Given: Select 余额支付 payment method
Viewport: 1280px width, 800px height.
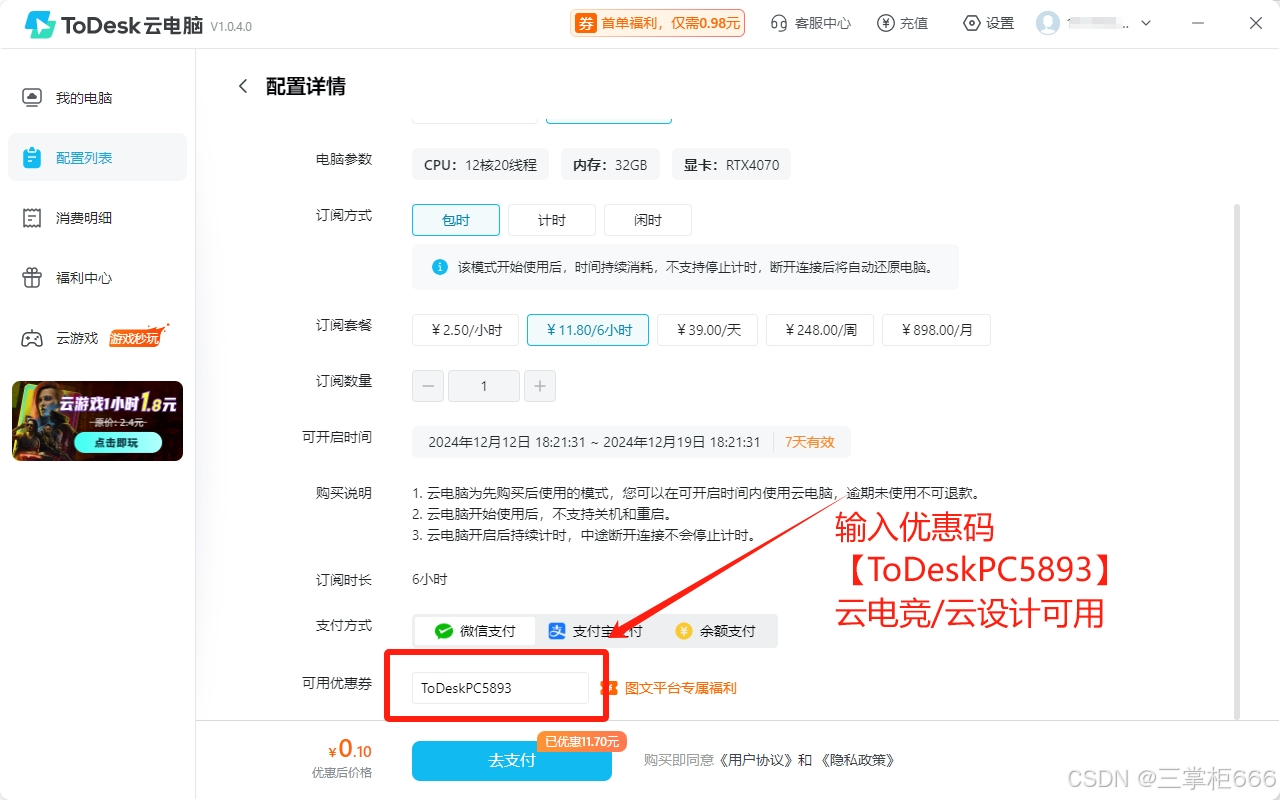Looking at the screenshot, I should click(716, 631).
